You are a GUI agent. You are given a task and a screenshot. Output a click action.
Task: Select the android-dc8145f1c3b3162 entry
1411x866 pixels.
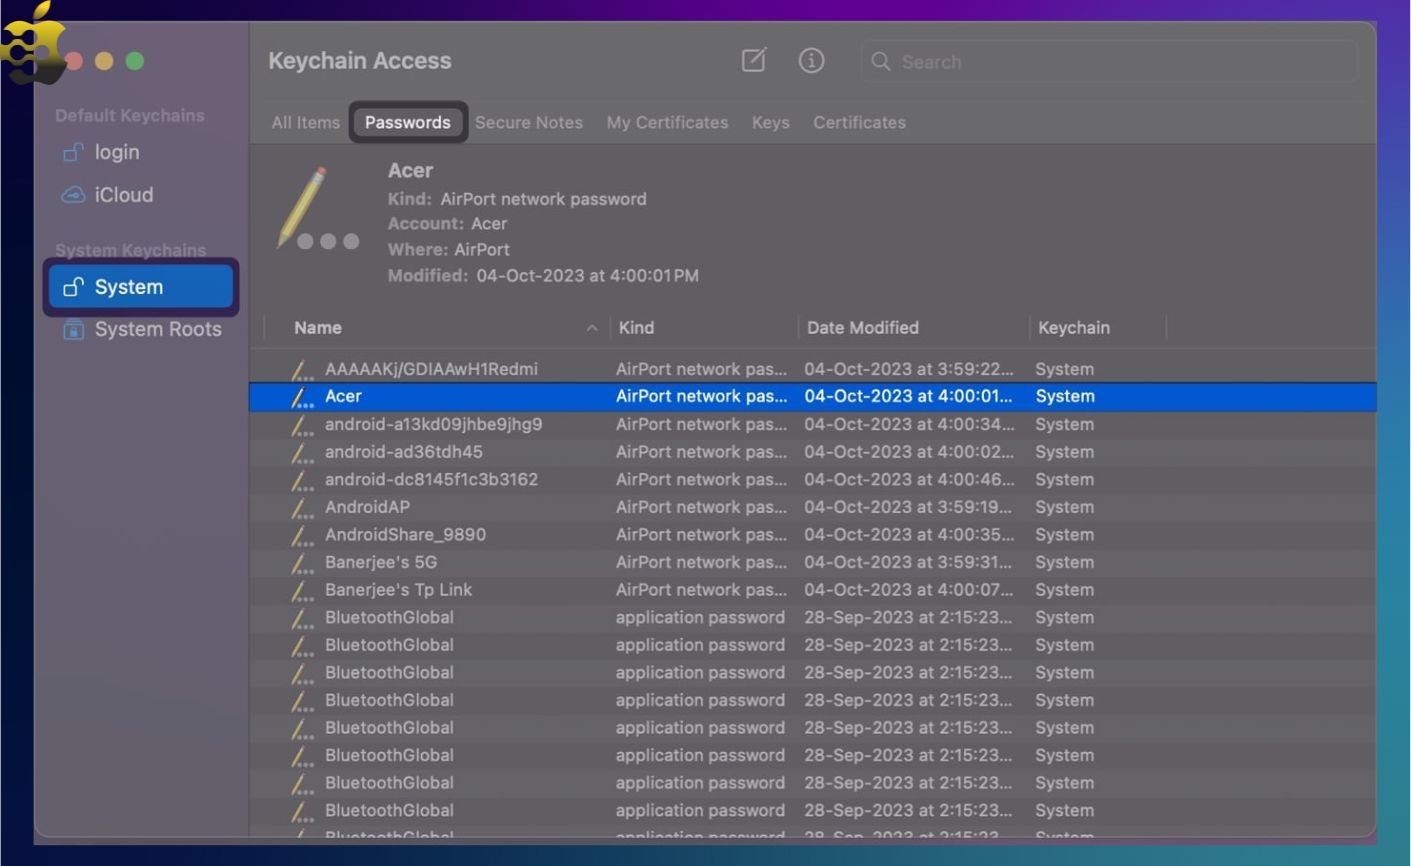click(812, 480)
